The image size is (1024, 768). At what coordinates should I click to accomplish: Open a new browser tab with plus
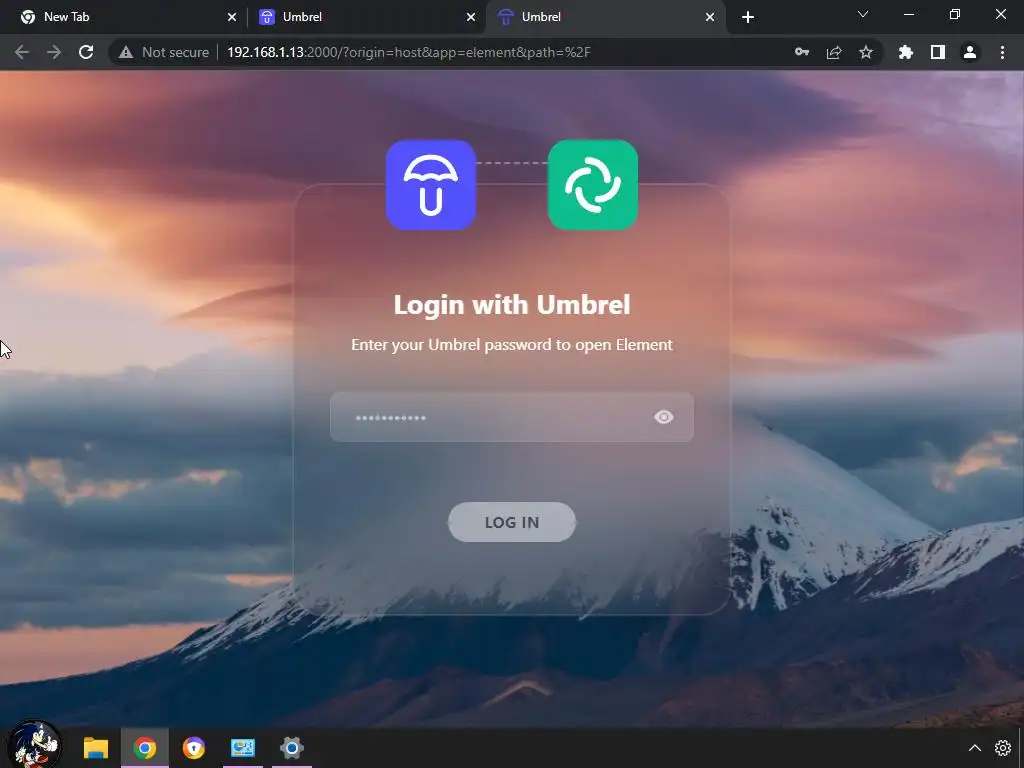point(748,17)
